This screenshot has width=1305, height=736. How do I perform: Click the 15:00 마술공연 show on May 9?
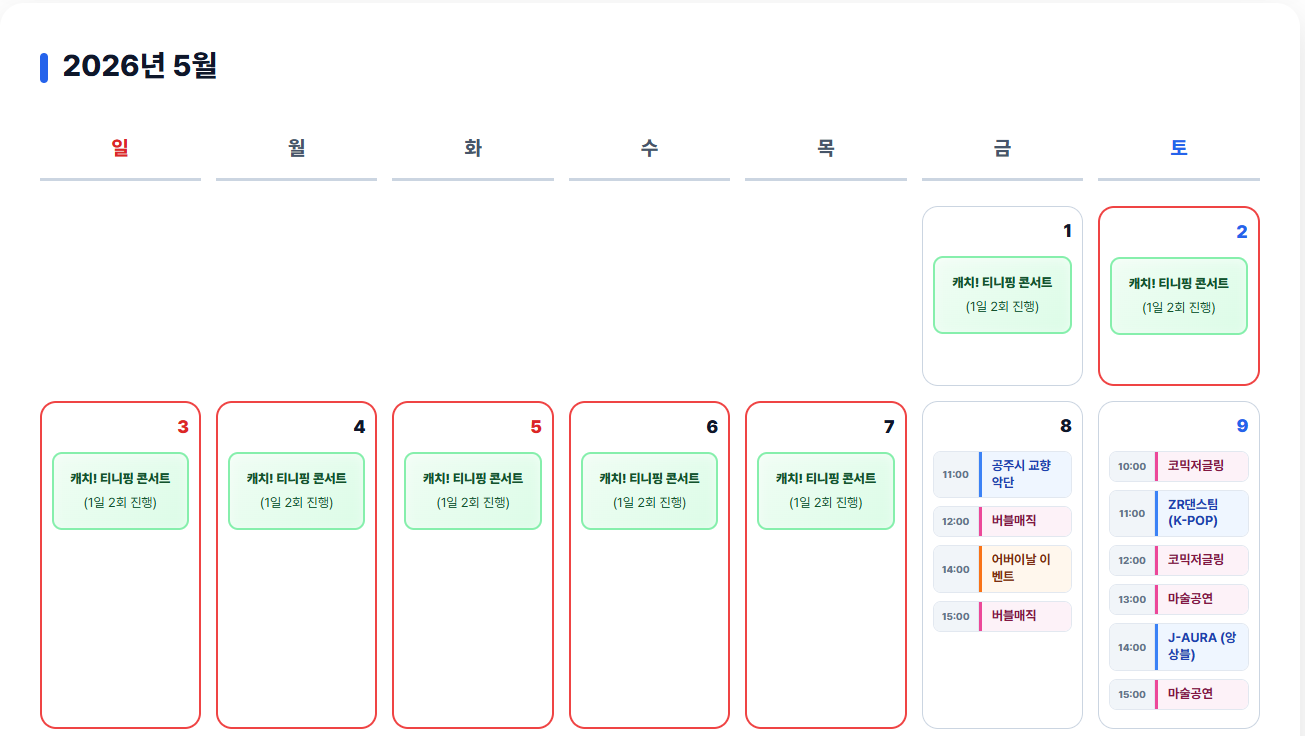tap(1178, 694)
